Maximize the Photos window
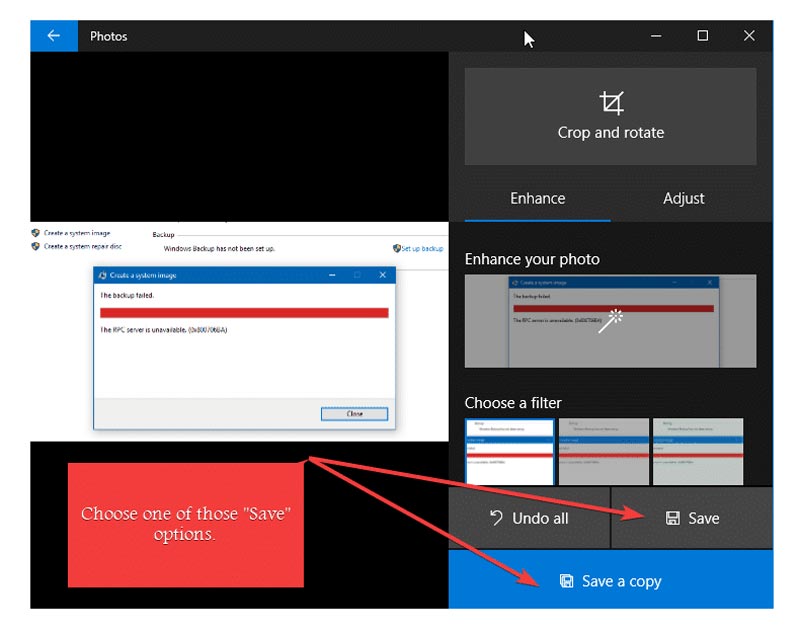The height and width of the screenshot is (631, 800). pyautogui.click(x=703, y=36)
